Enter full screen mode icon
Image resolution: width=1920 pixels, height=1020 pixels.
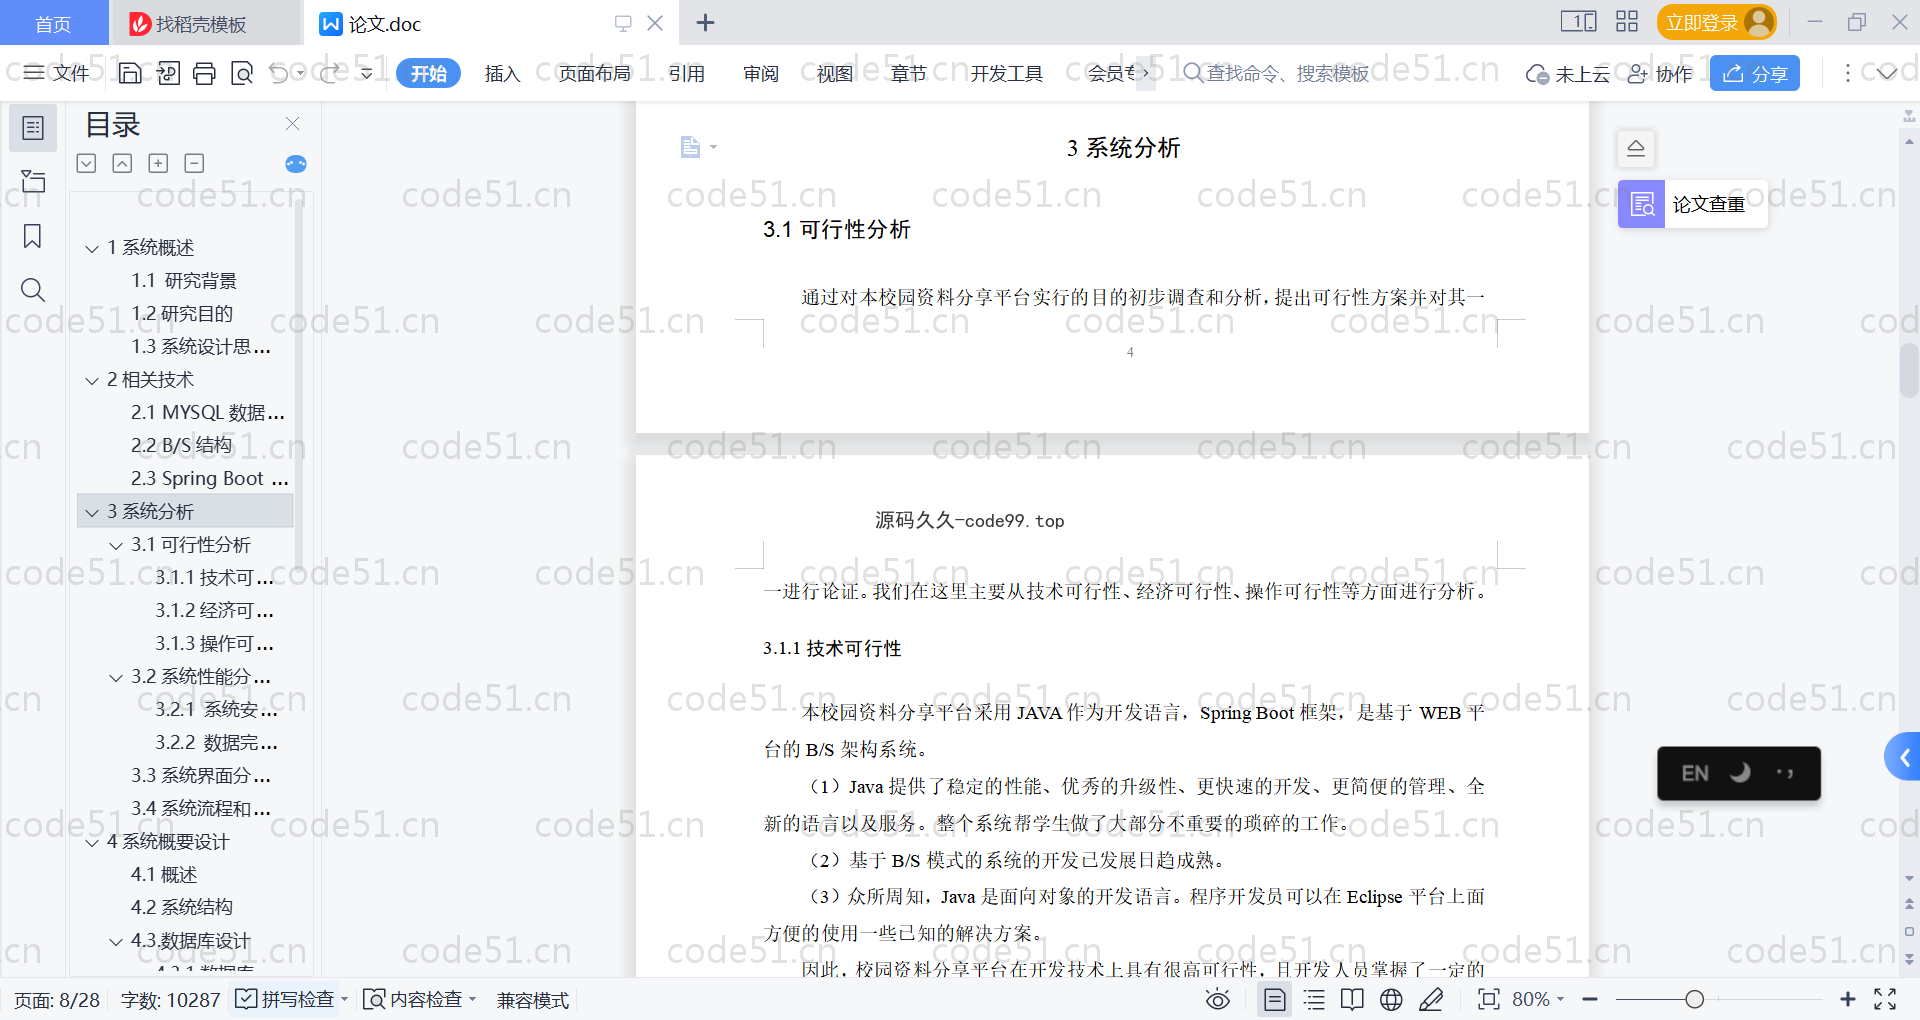pos(1885,999)
